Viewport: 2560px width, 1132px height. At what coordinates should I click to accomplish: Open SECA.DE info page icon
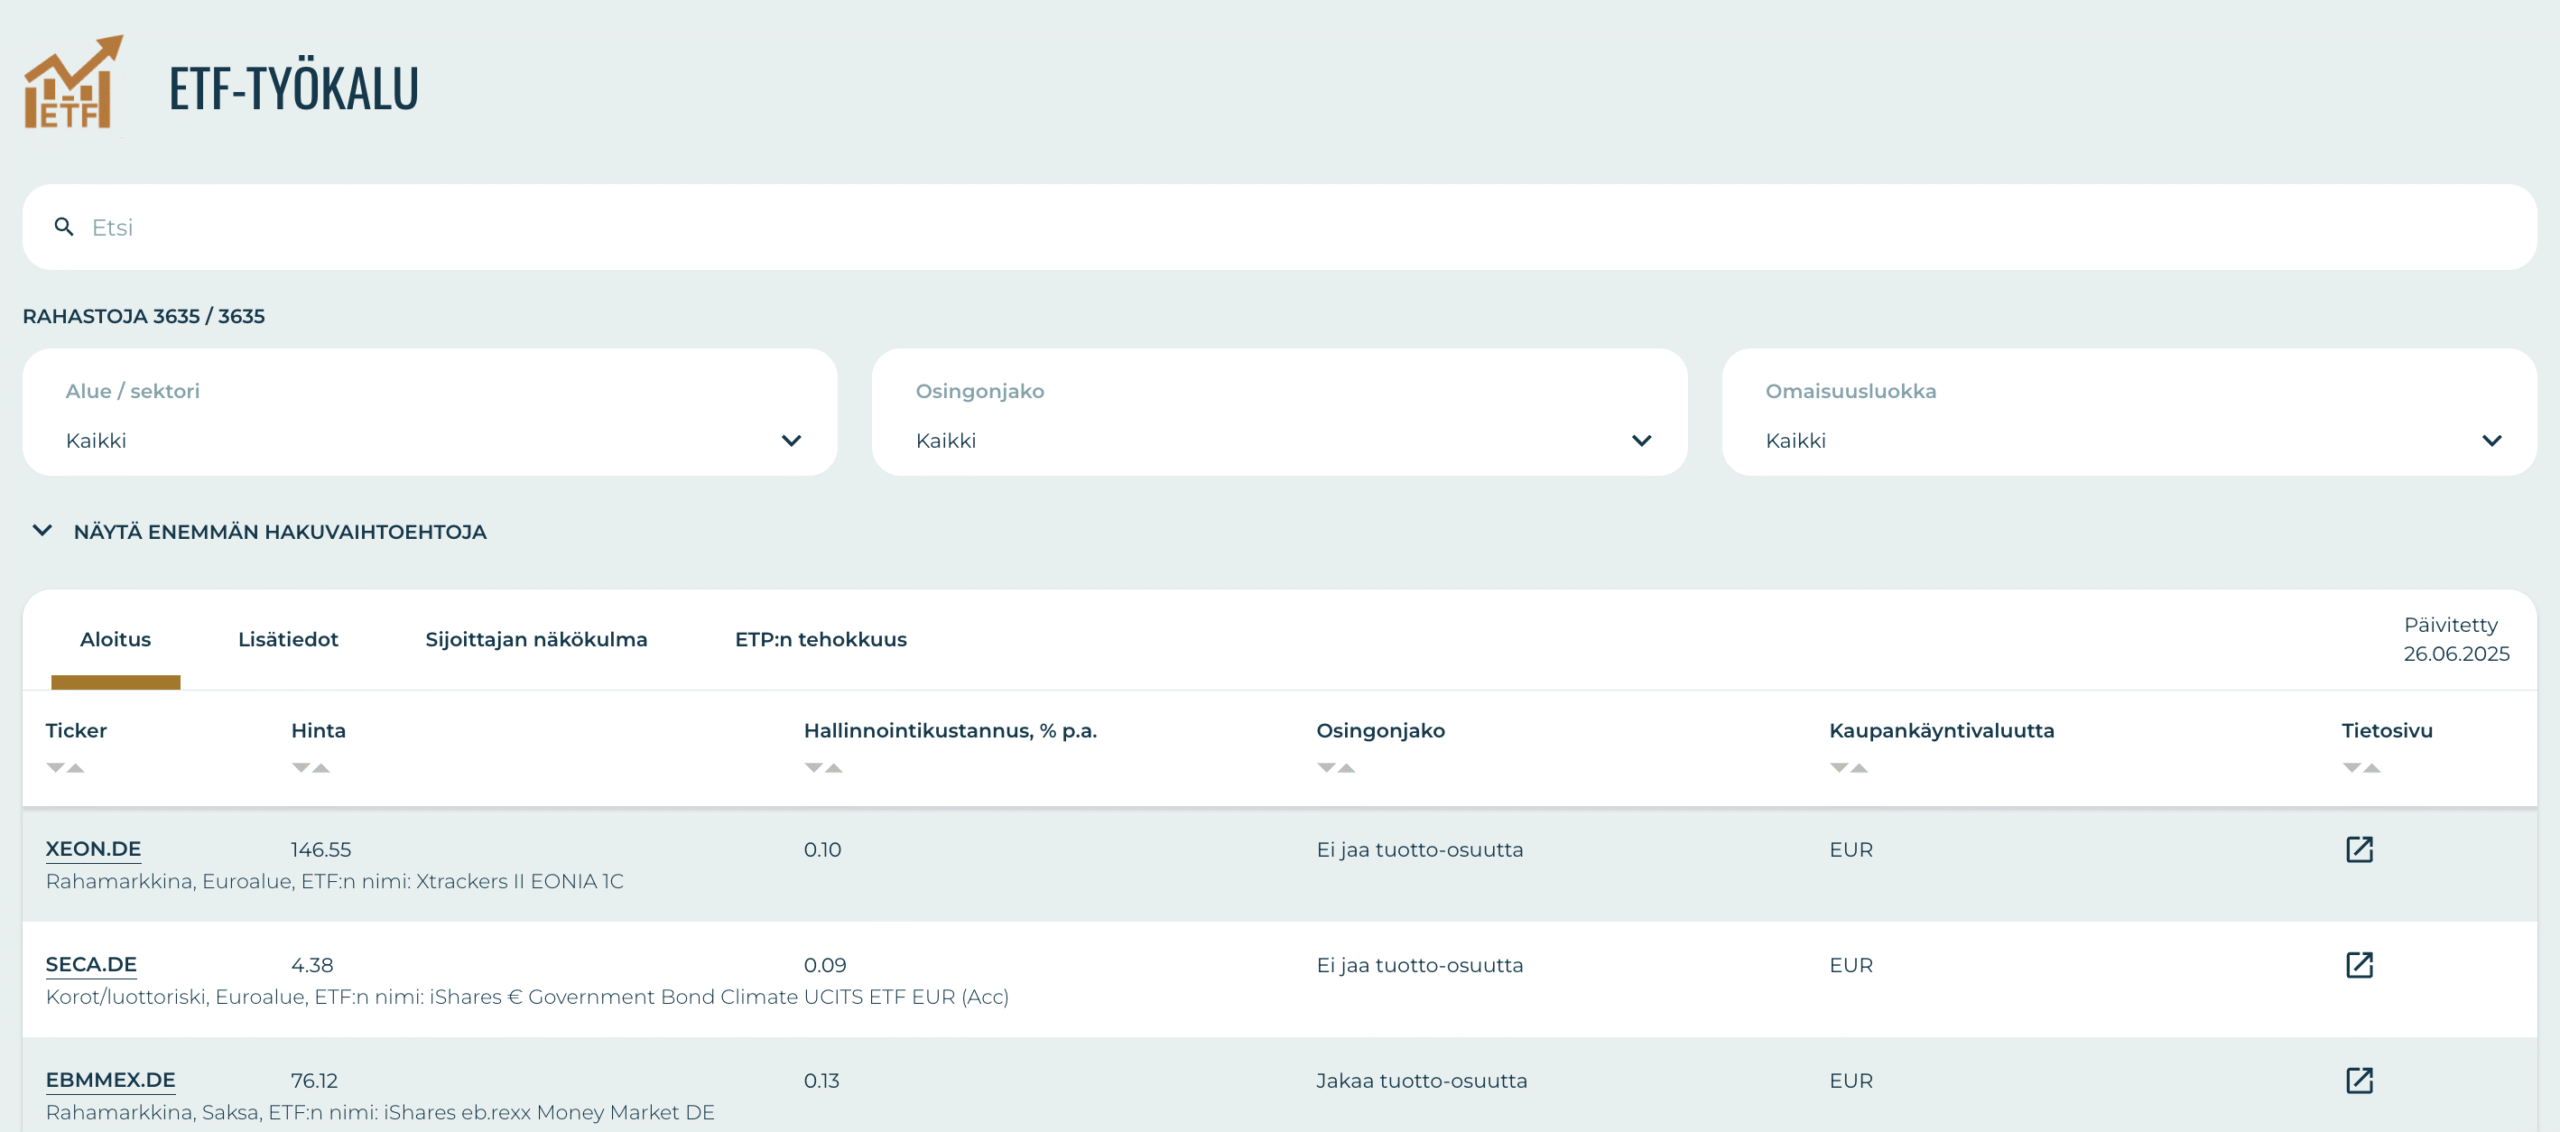click(x=2359, y=965)
